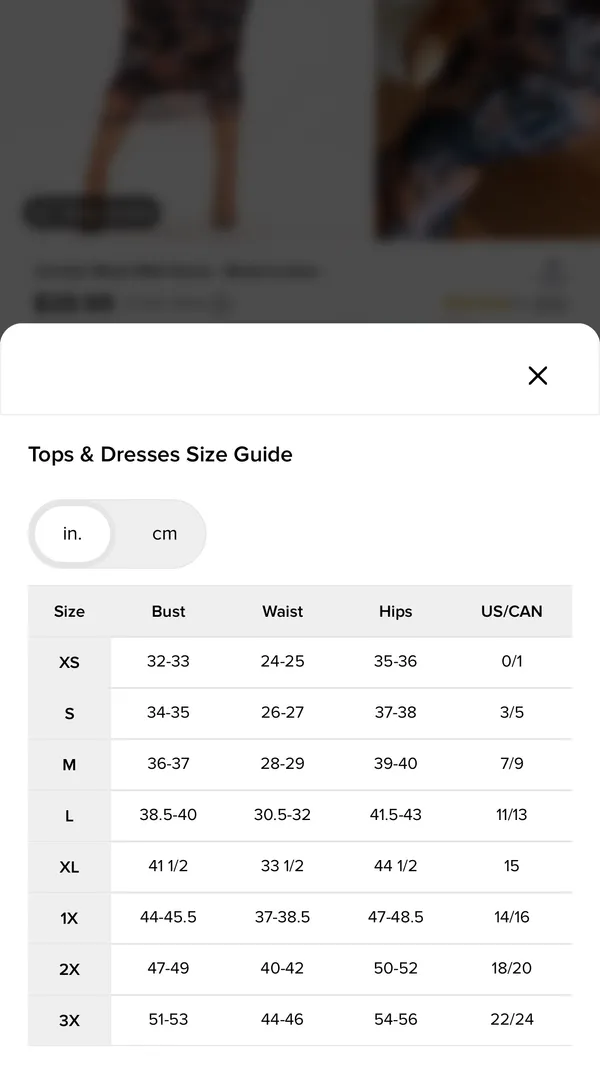Select the L size row label
The height and width of the screenshot is (1074, 600).
[69, 816]
